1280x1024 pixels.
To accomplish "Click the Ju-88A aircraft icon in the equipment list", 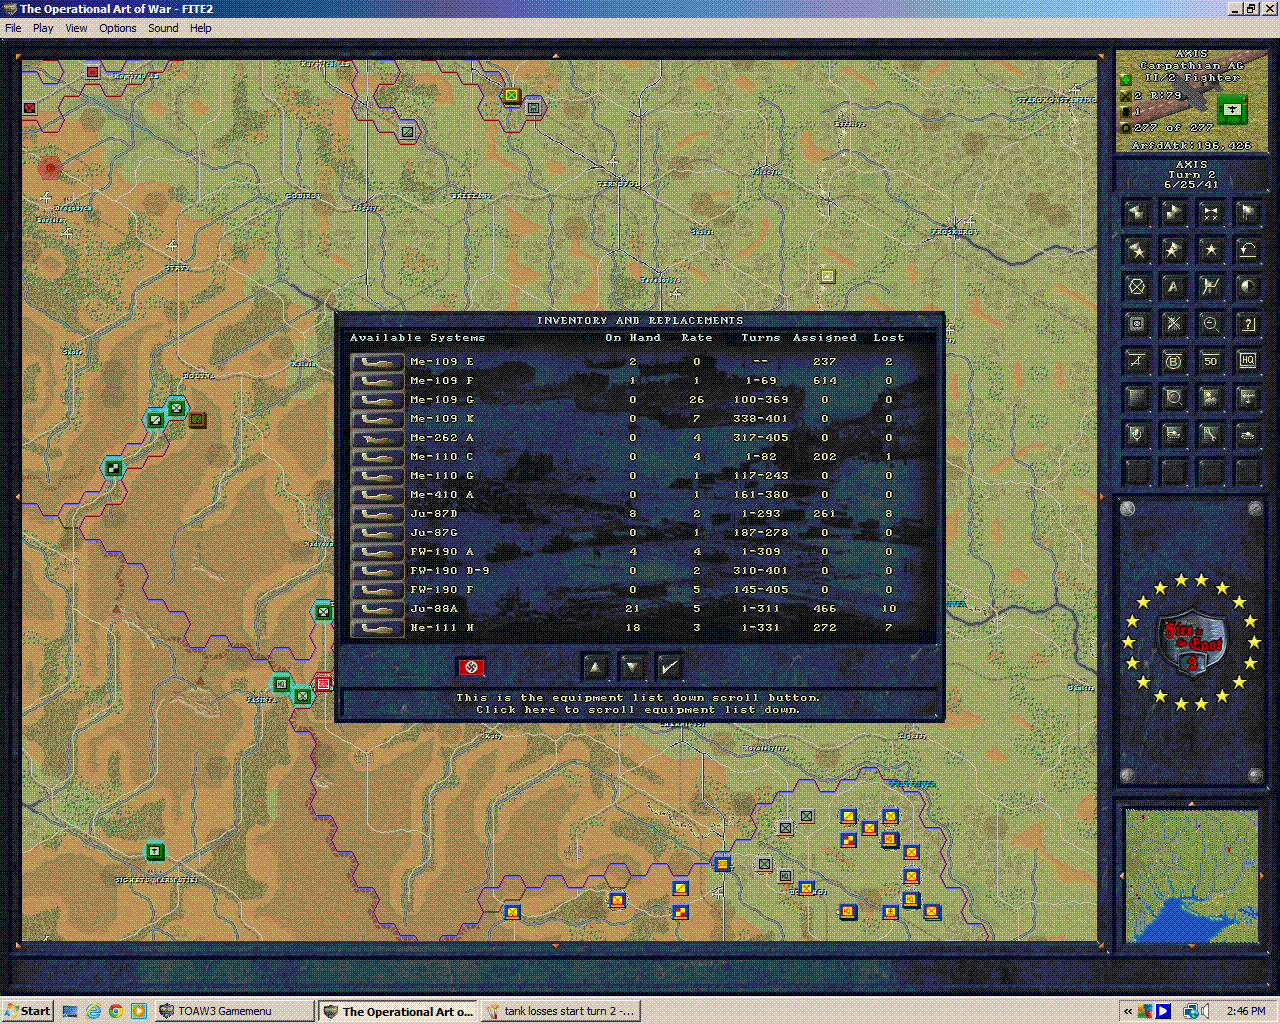I will click(x=376, y=608).
